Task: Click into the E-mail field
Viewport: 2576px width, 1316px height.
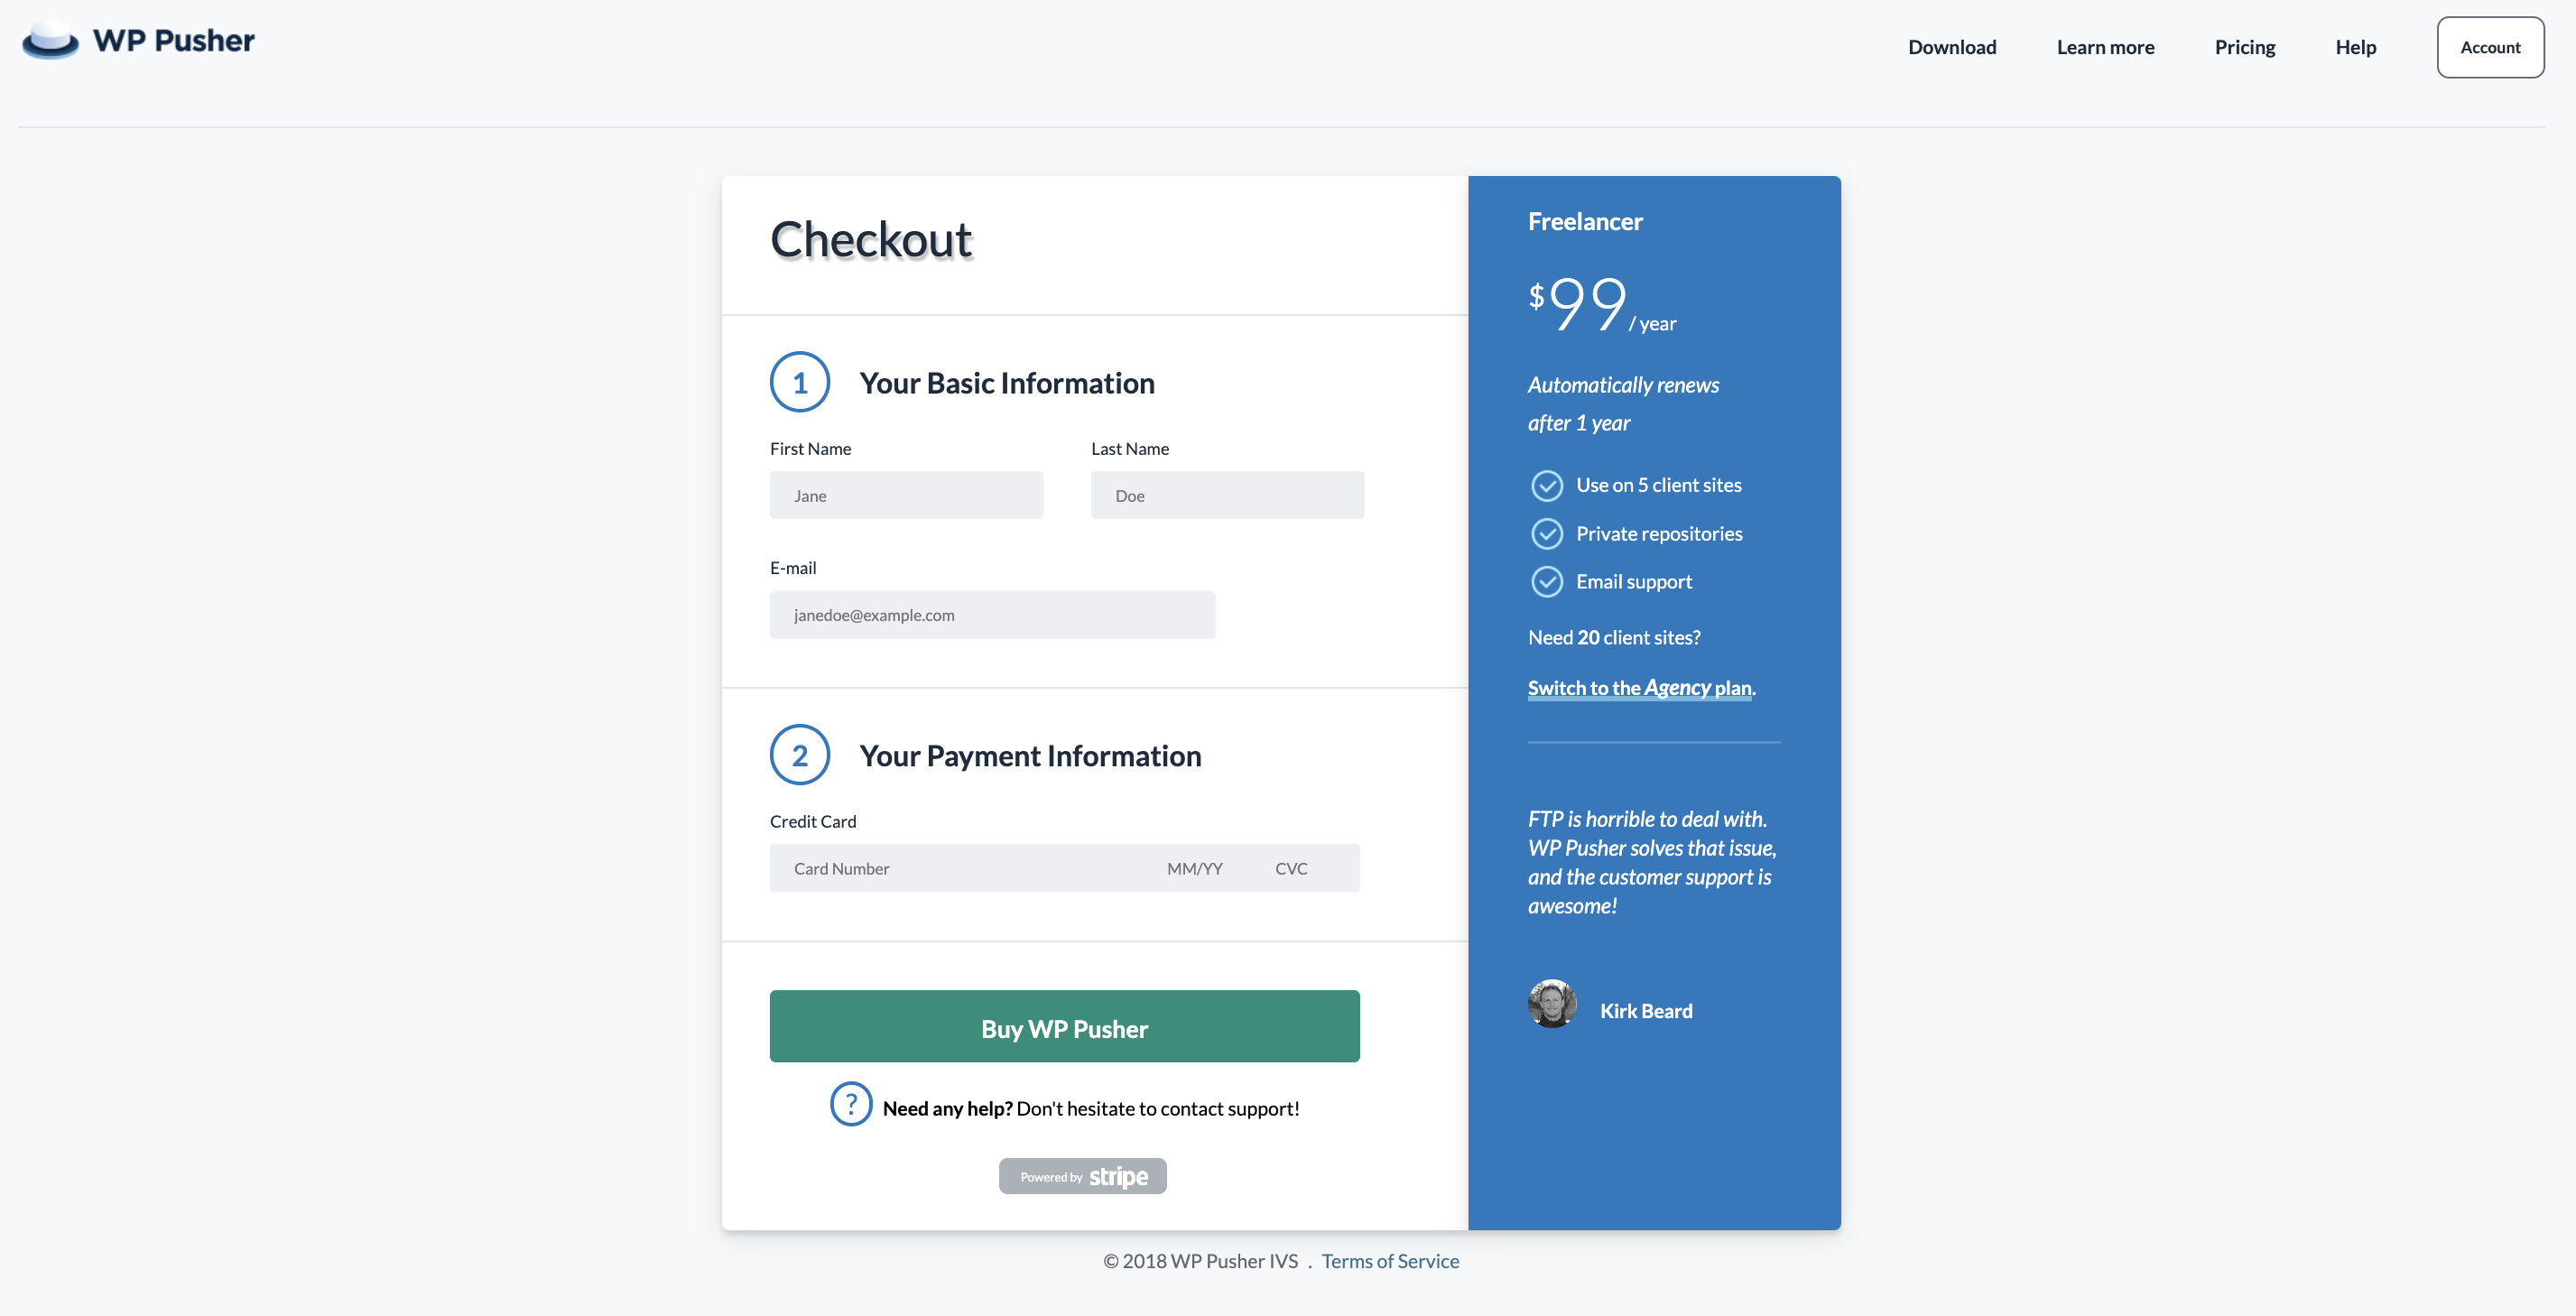Action: (x=992, y=615)
